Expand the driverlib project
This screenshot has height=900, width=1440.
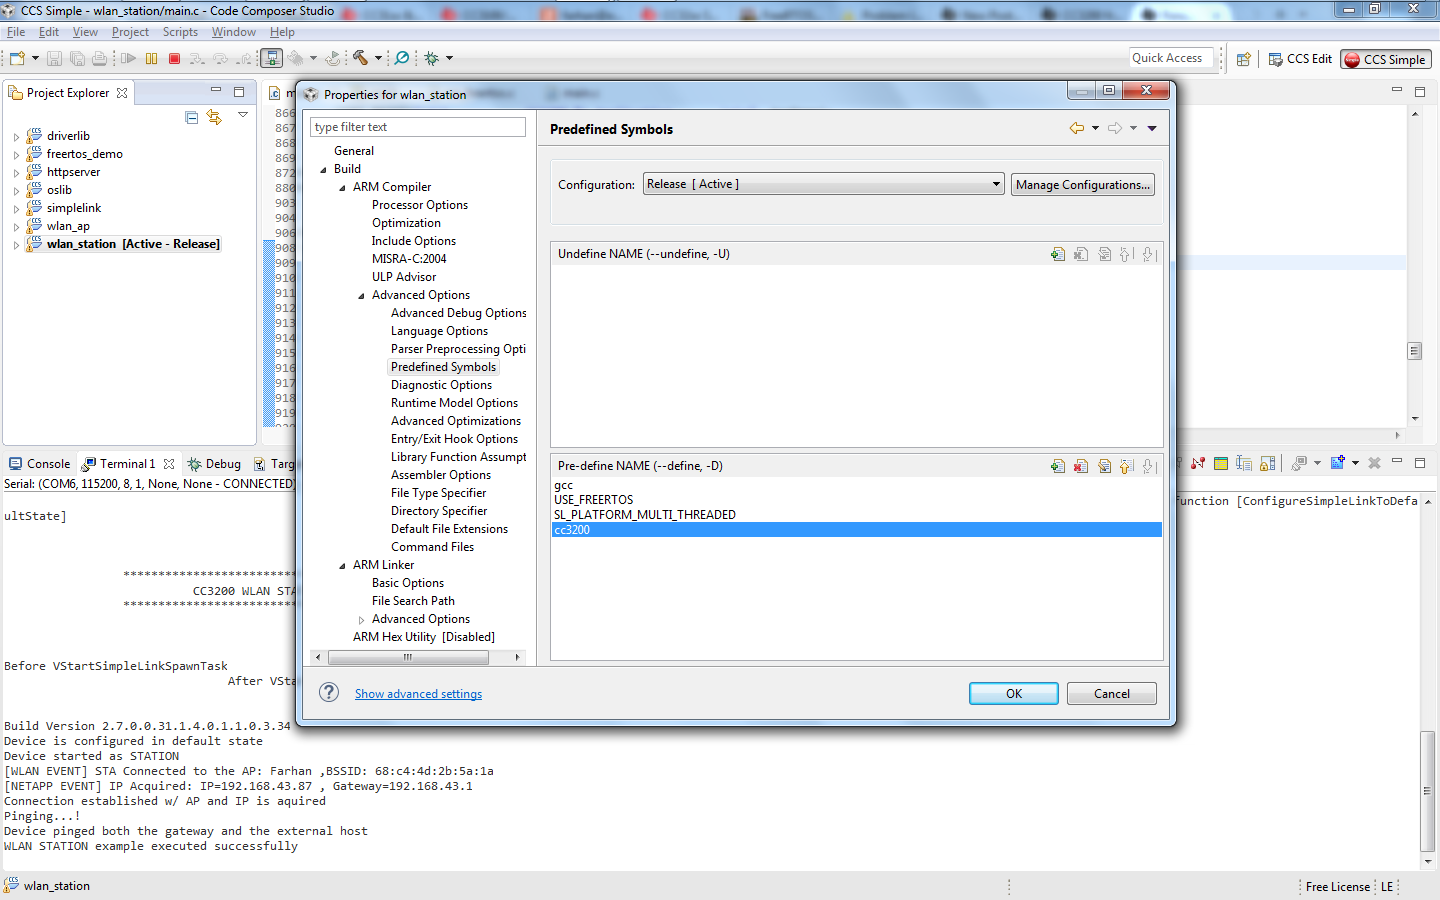(x=16, y=137)
